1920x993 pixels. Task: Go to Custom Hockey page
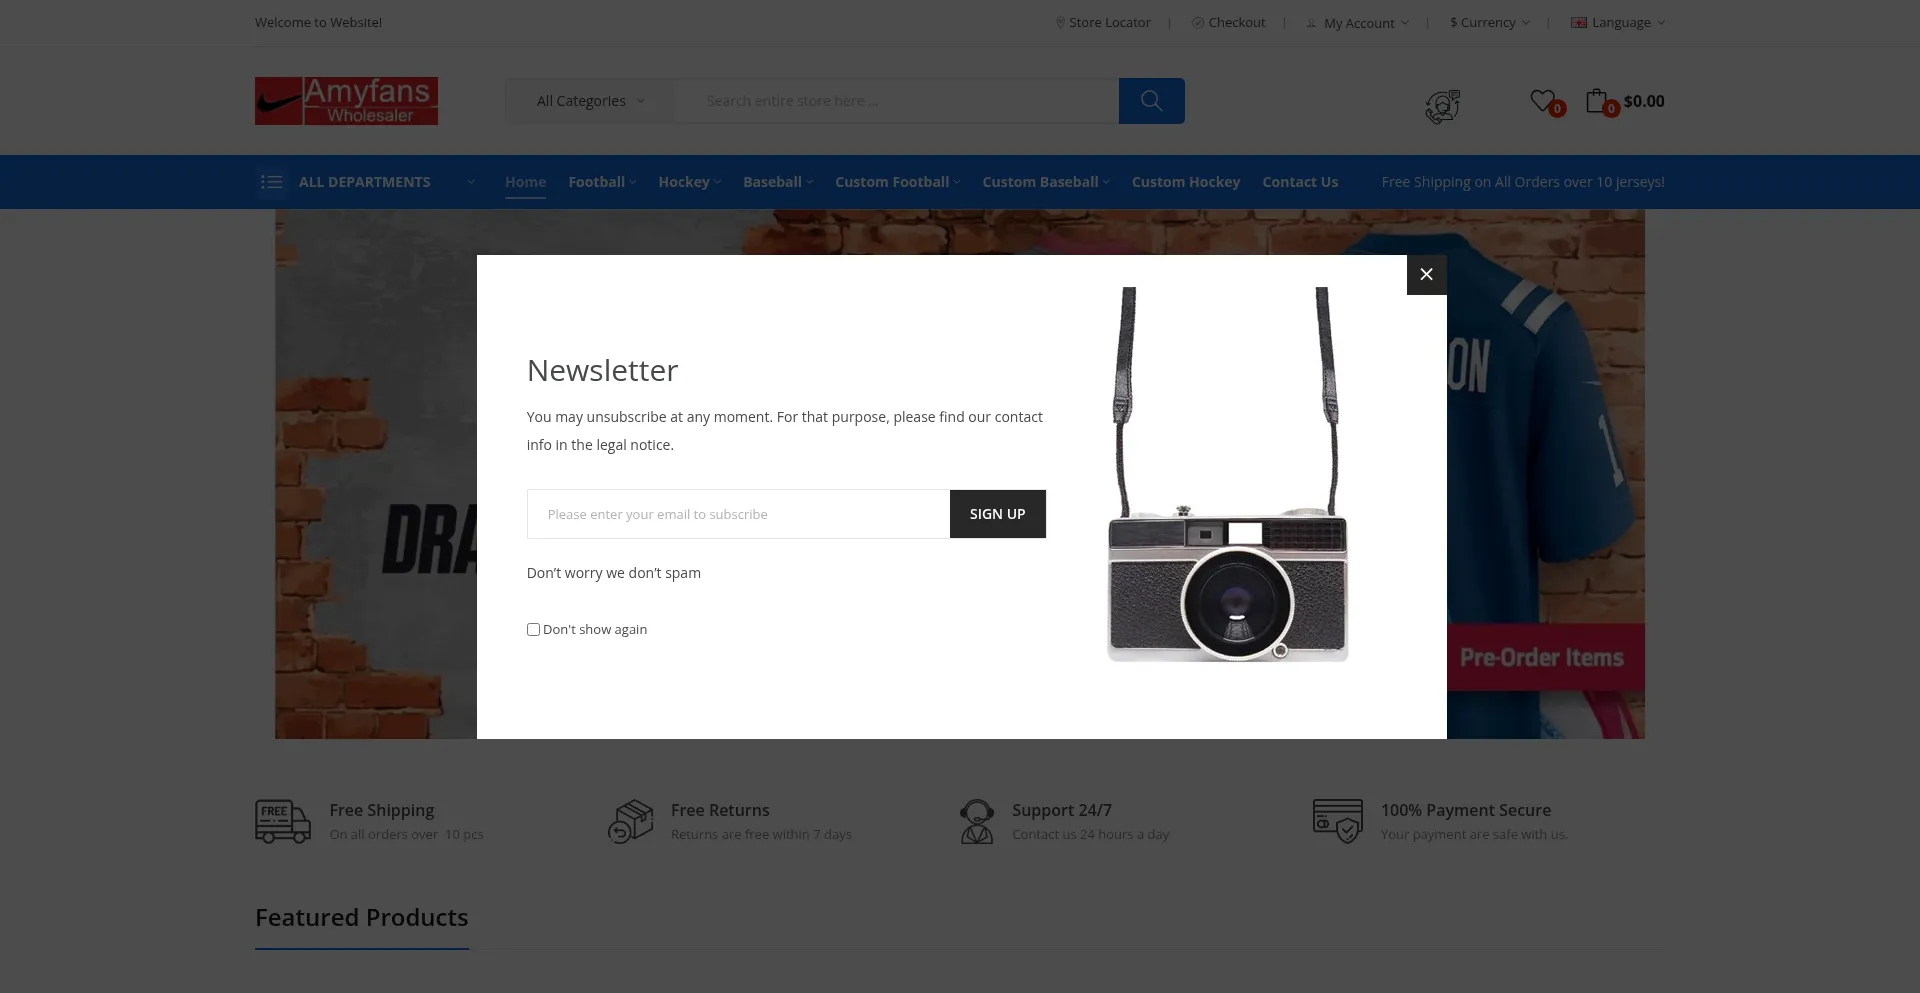(x=1186, y=182)
